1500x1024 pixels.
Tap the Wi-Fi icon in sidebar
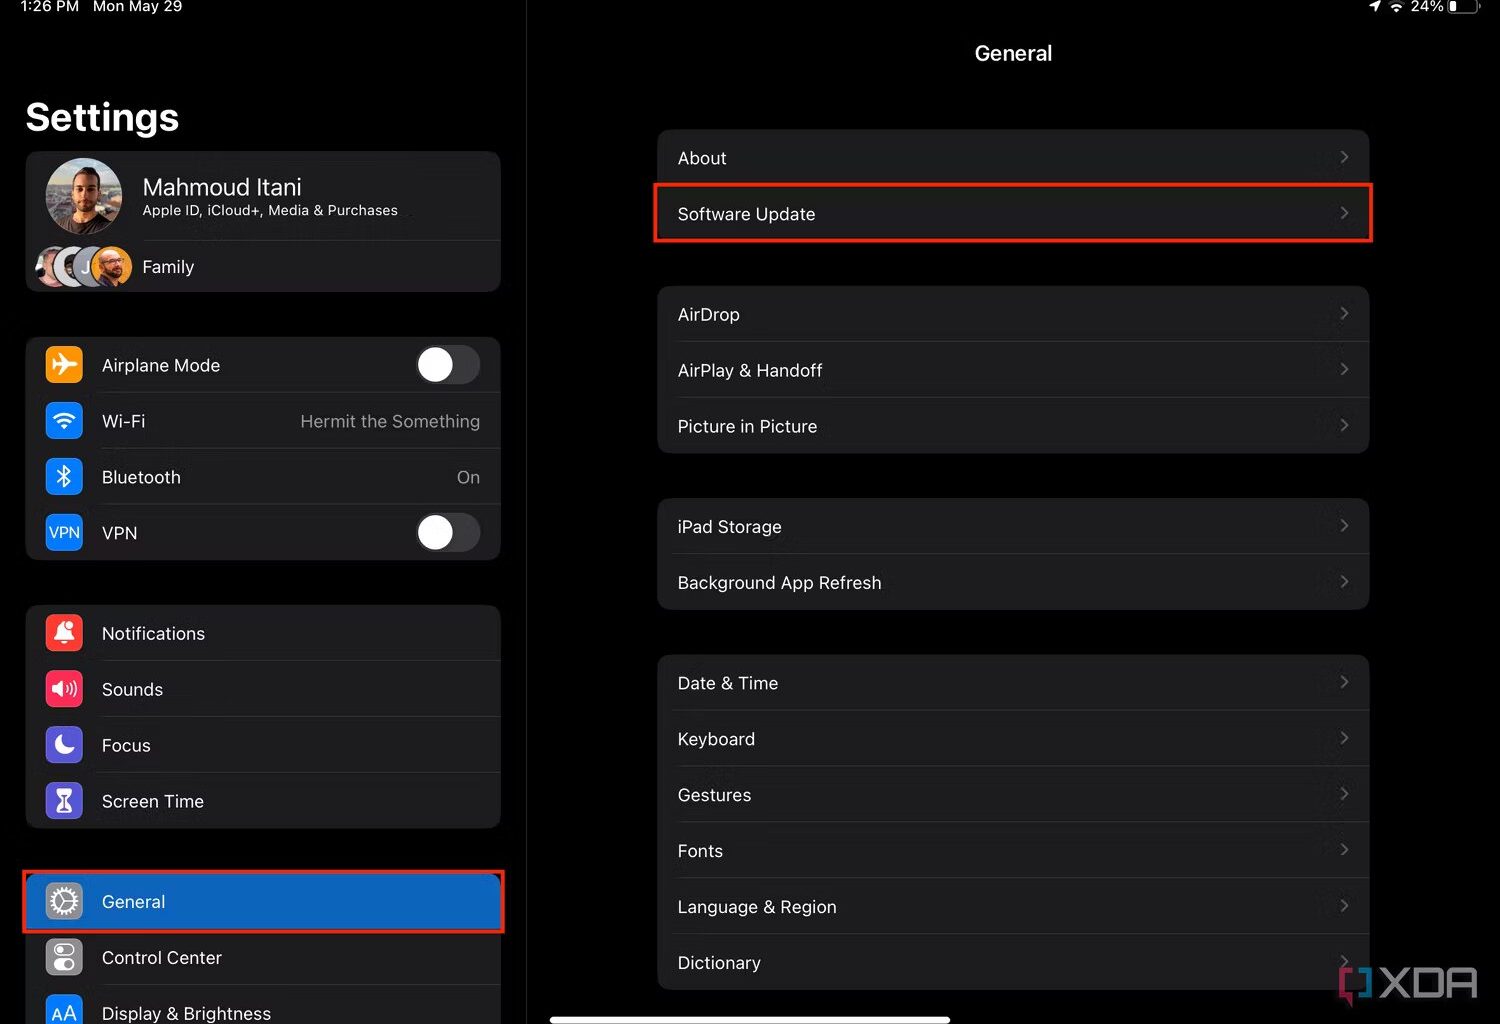(x=64, y=421)
